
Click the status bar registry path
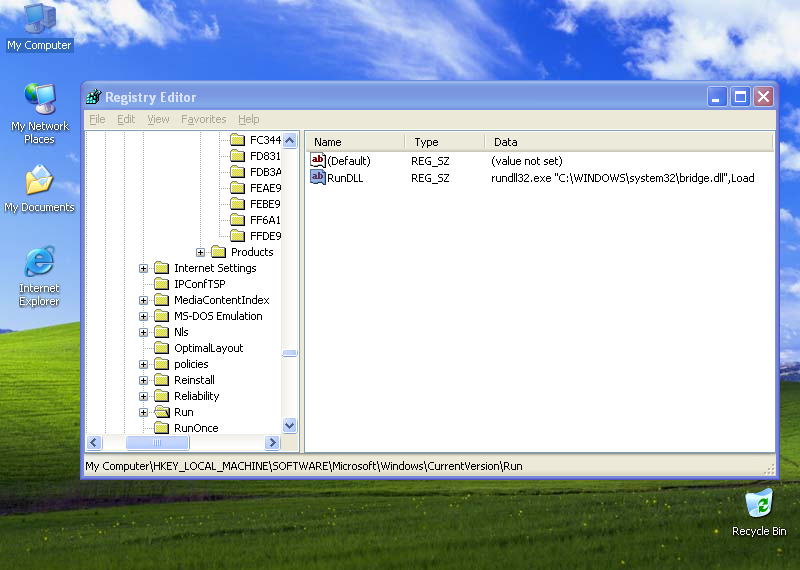coord(304,466)
